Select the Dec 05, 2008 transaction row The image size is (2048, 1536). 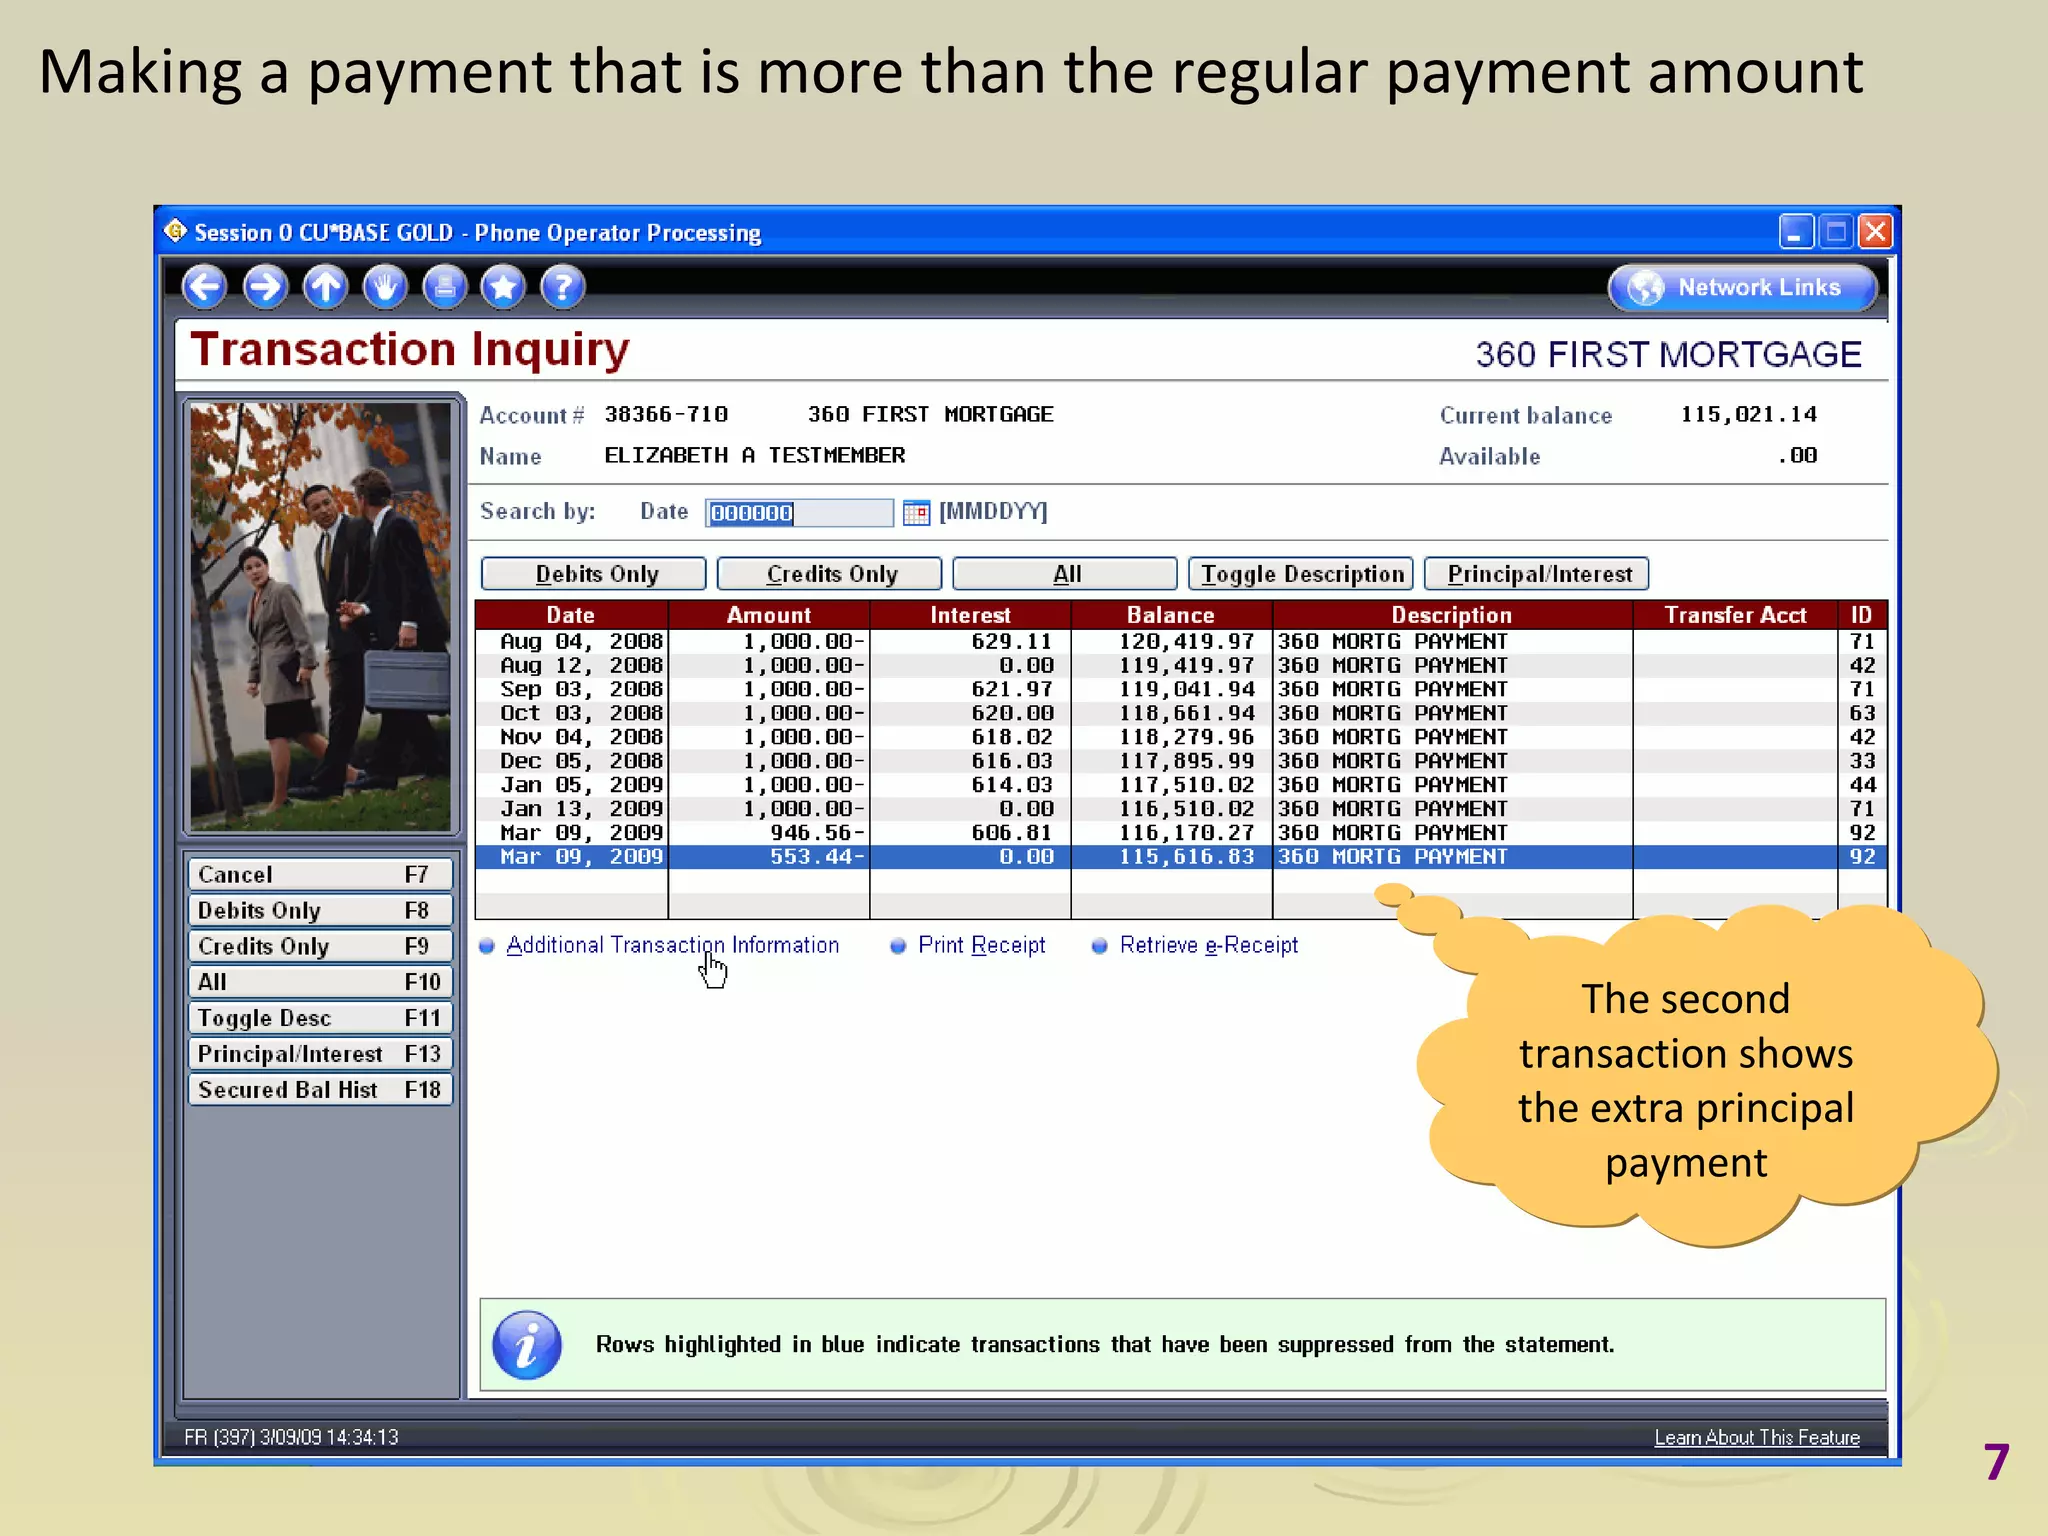(x=1180, y=762)
